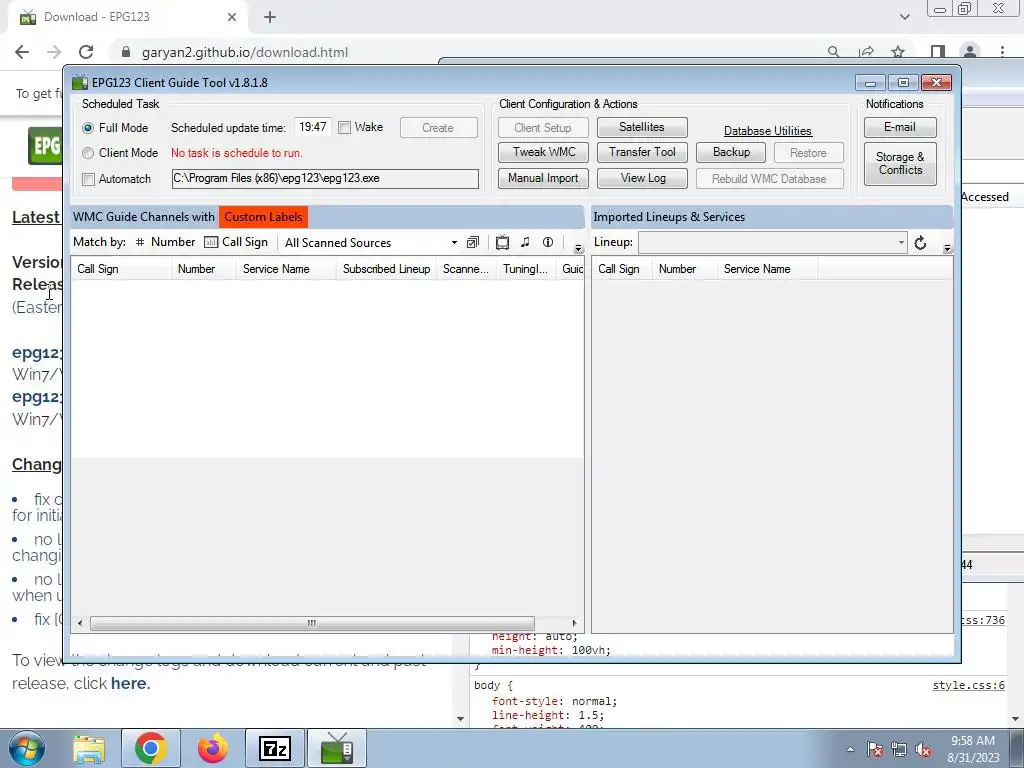Click the Scanne... column header
This screenshot has width=1024, height=768.
(466, 269)
